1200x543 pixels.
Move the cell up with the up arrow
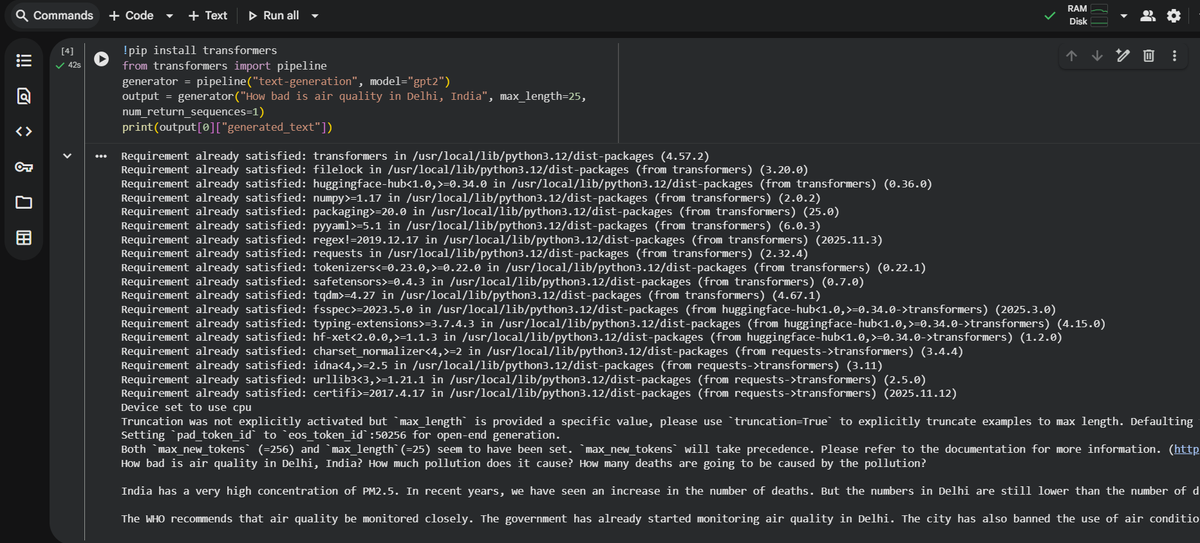[1072, 56]
